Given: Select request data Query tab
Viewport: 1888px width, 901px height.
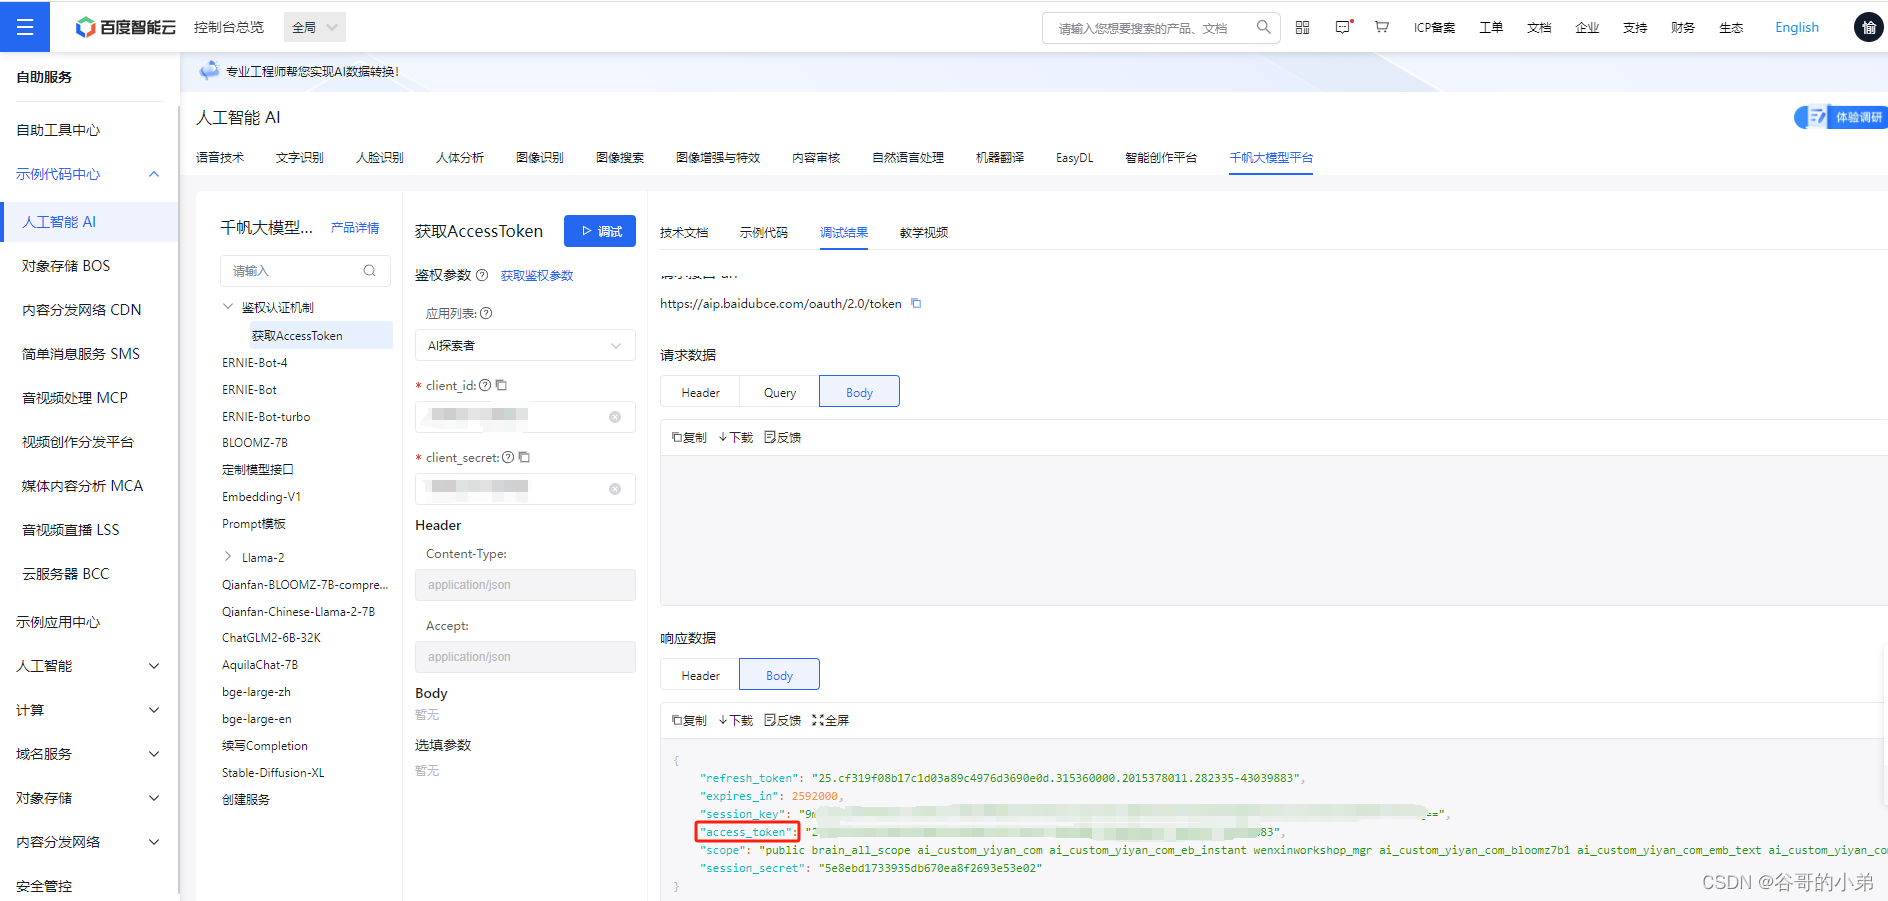Looking at the screenshot, I should pos(780,392).
